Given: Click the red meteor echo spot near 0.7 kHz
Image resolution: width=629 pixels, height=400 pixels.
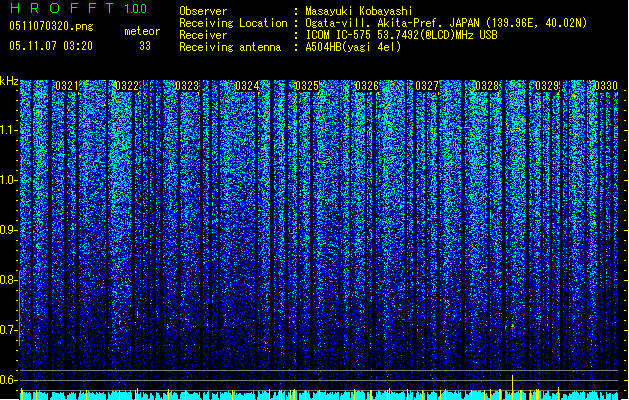Looking at the screenshot, I should (x=512, y=327).
